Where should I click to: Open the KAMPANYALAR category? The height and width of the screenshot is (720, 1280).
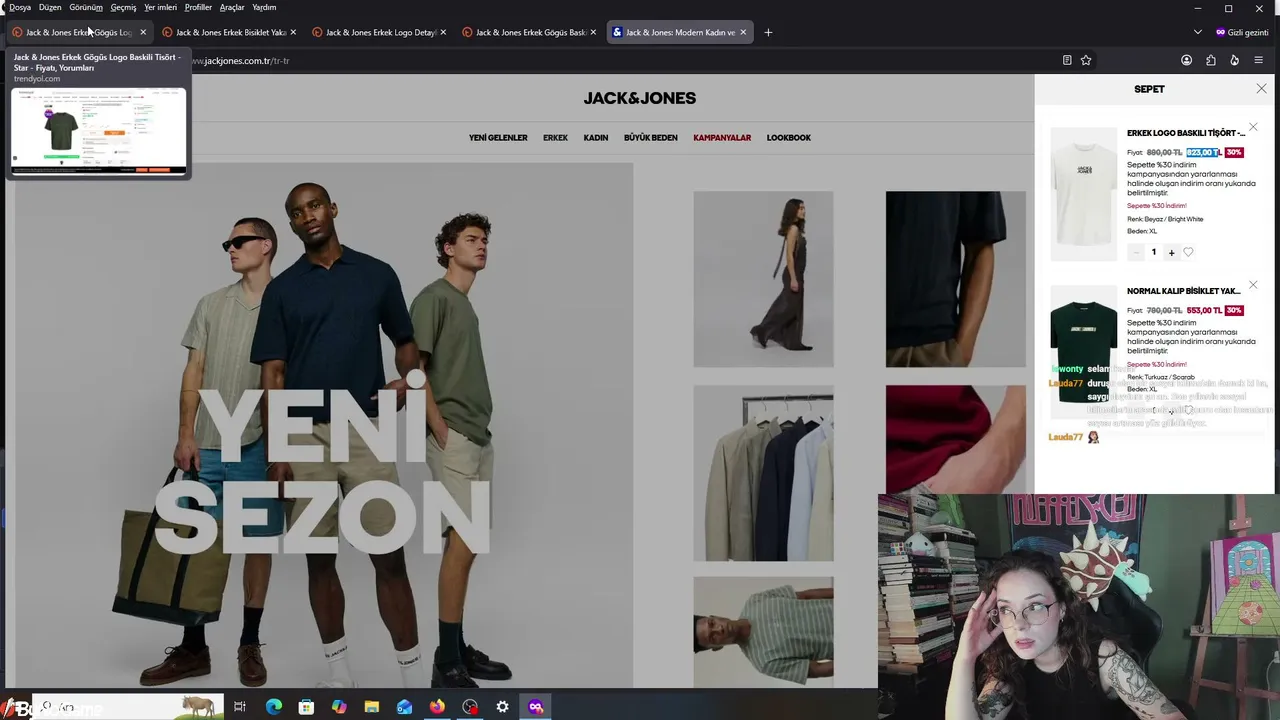point(722,138)
